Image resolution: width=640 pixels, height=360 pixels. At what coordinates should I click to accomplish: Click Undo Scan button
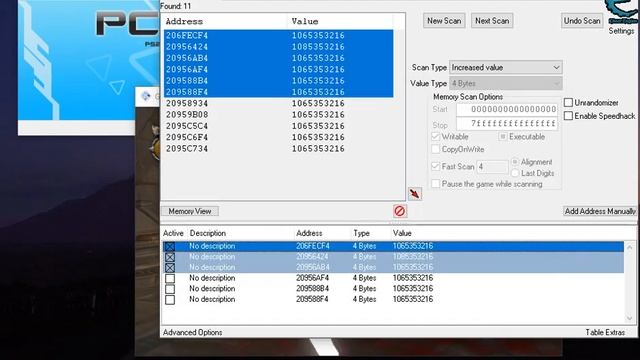tap(582, 21)
